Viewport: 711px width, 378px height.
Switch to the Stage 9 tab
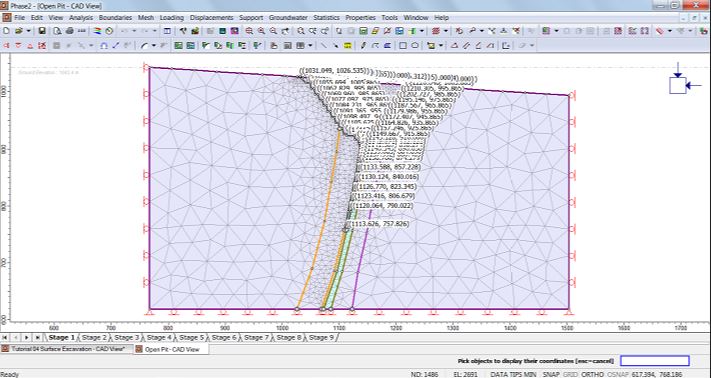point(321,337)
